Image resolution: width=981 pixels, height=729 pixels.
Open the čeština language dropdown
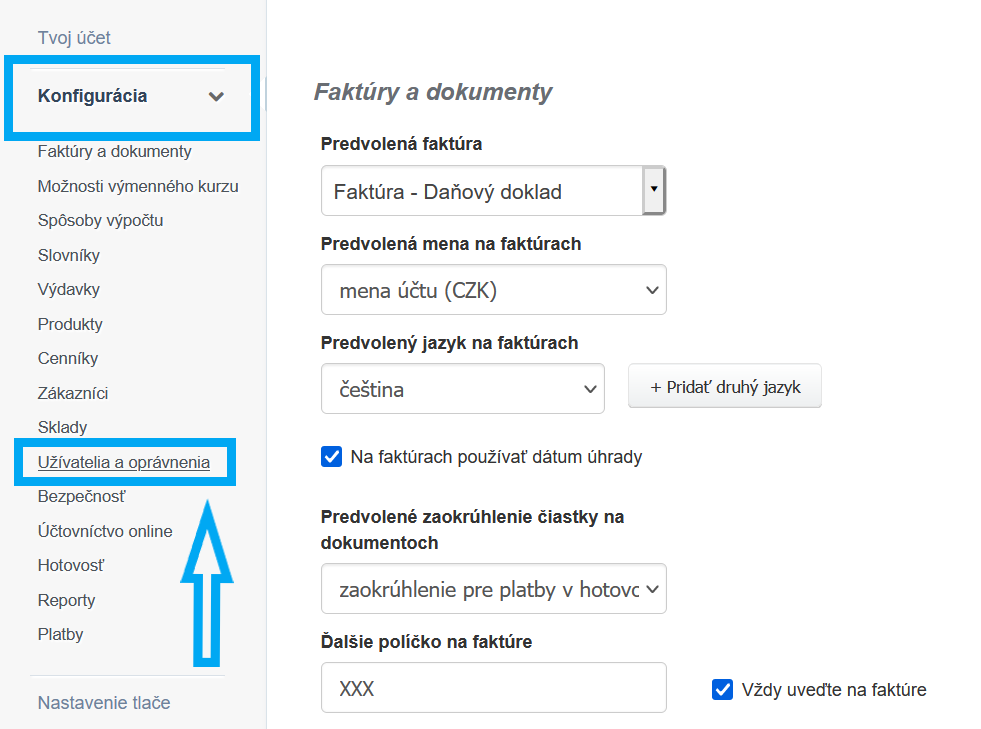point(462,389)
